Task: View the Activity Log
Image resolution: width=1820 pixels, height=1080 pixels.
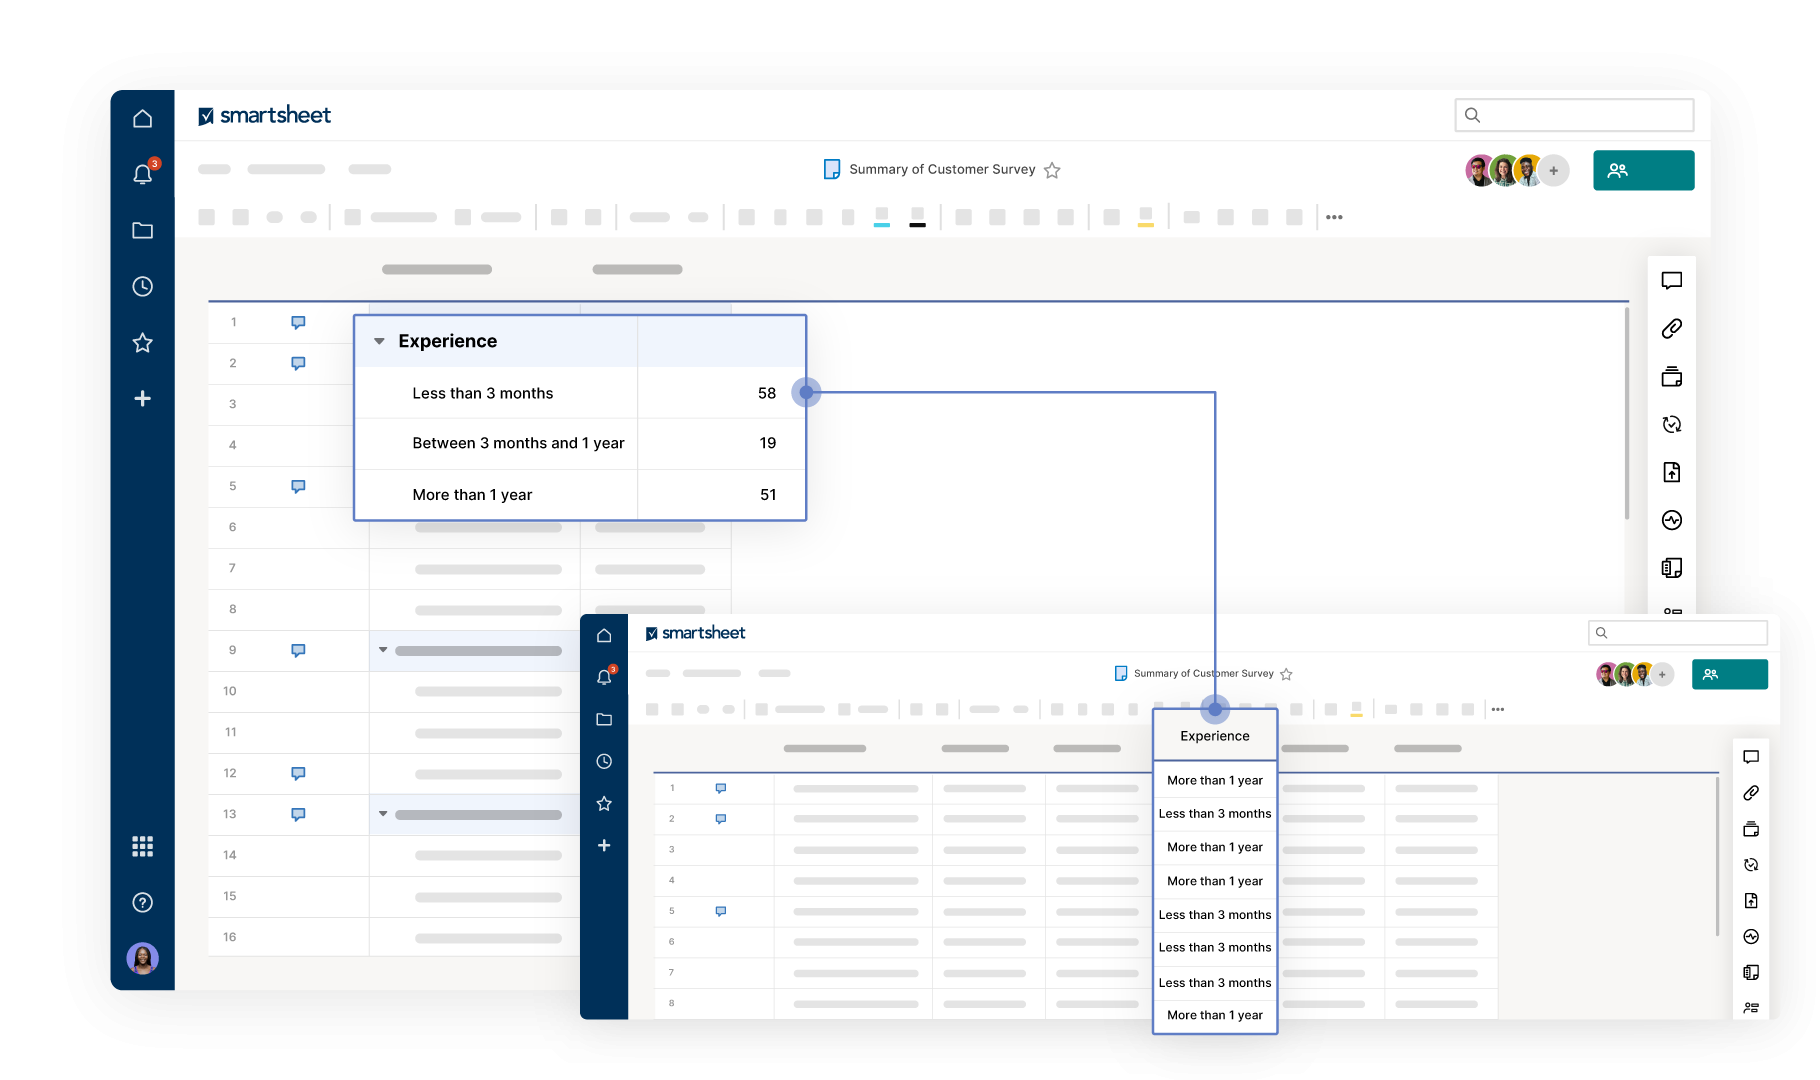Action: (1671, 520)
